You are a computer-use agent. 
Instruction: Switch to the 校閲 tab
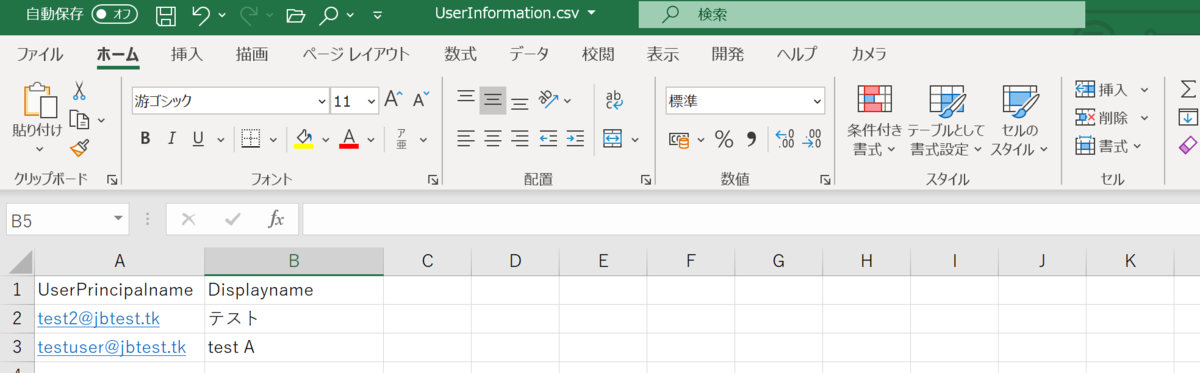598,54
